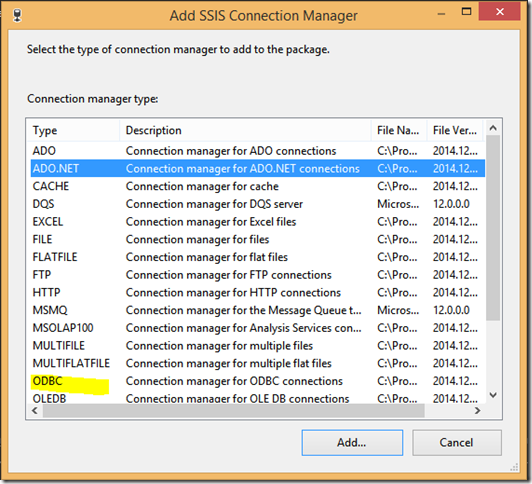Click the horizontal scrollbar right arrow

point(477,410)
